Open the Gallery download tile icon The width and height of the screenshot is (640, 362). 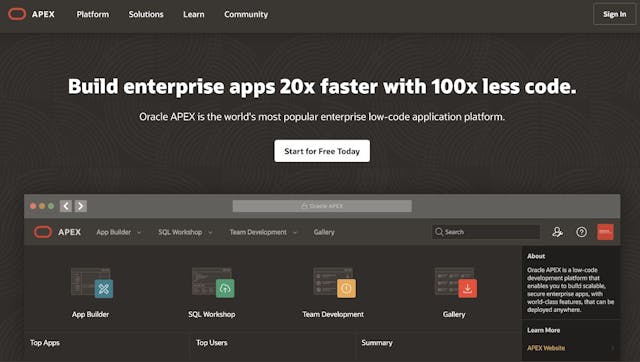pos(456,283)
